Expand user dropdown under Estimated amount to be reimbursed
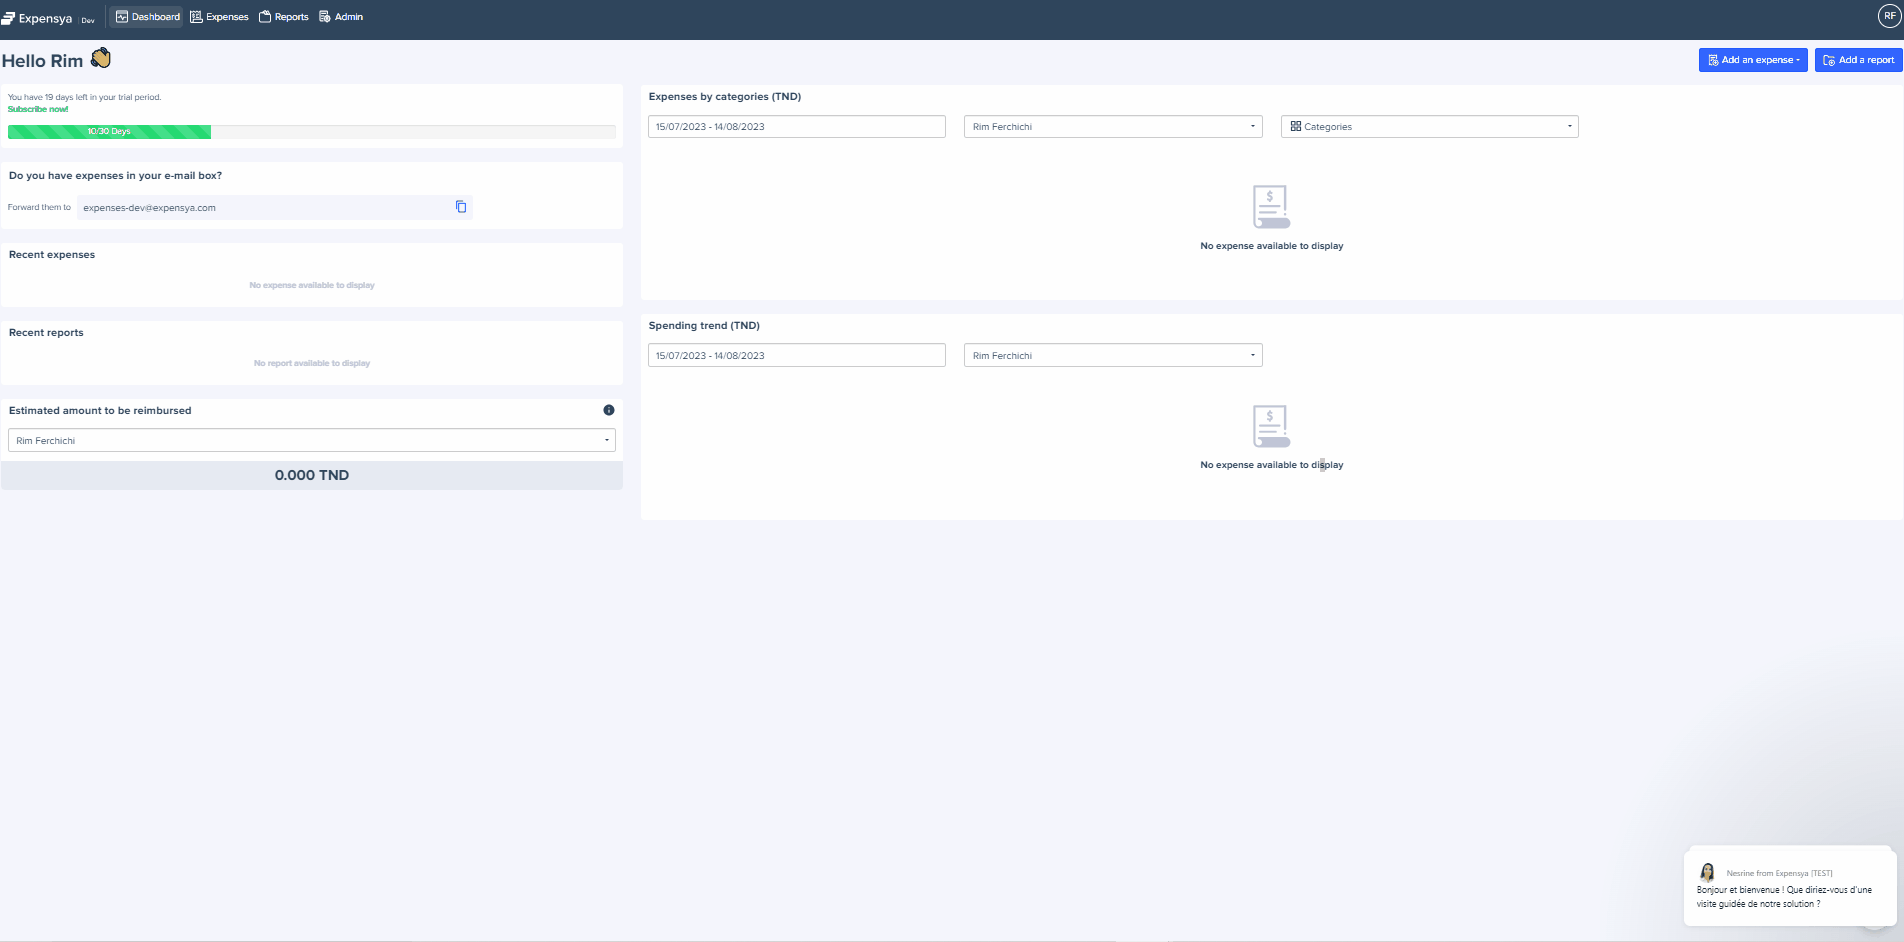Viewport: 1904px width, 942px height. (311, 441)
